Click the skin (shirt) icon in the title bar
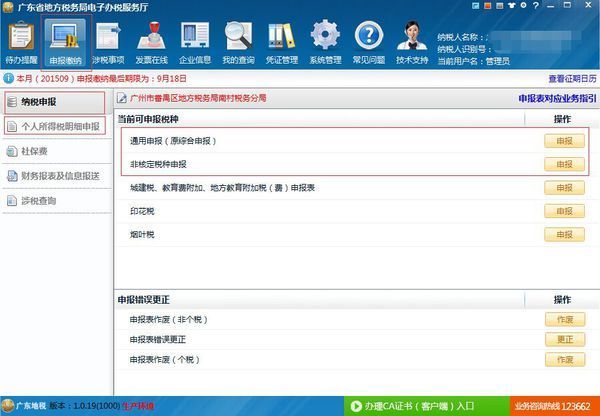Screen dimensions: 600x416 click(512, 6)
